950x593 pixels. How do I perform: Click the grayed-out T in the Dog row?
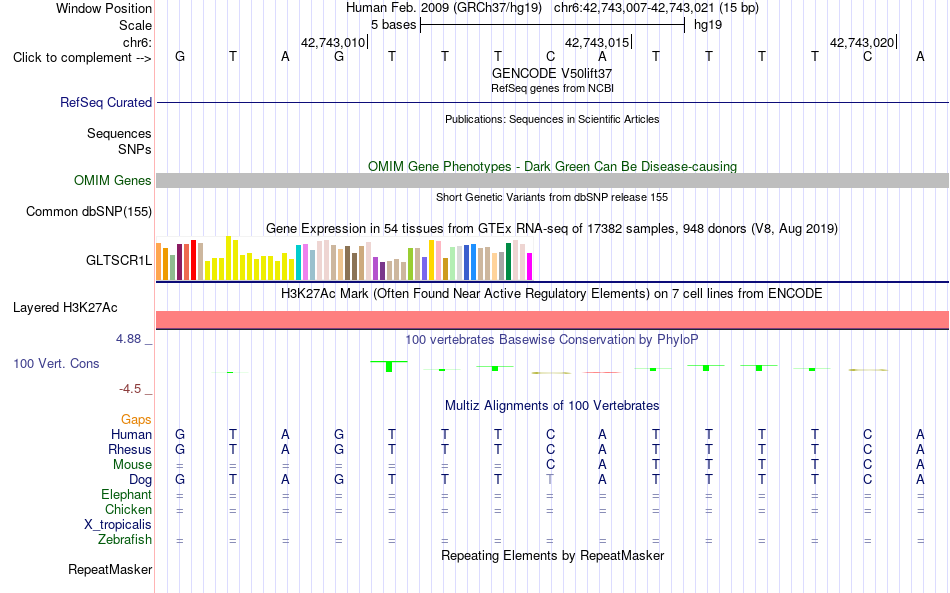[x=550, y=479]
